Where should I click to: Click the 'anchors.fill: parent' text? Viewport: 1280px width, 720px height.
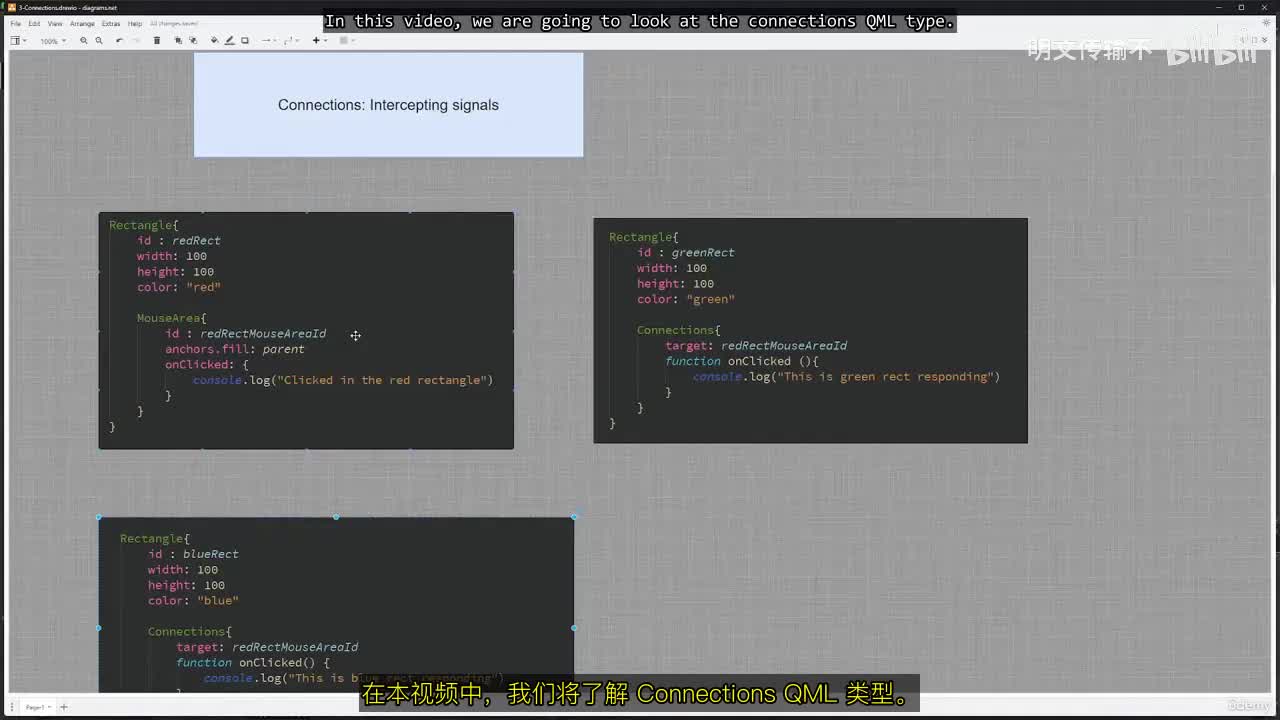[235, 349]
